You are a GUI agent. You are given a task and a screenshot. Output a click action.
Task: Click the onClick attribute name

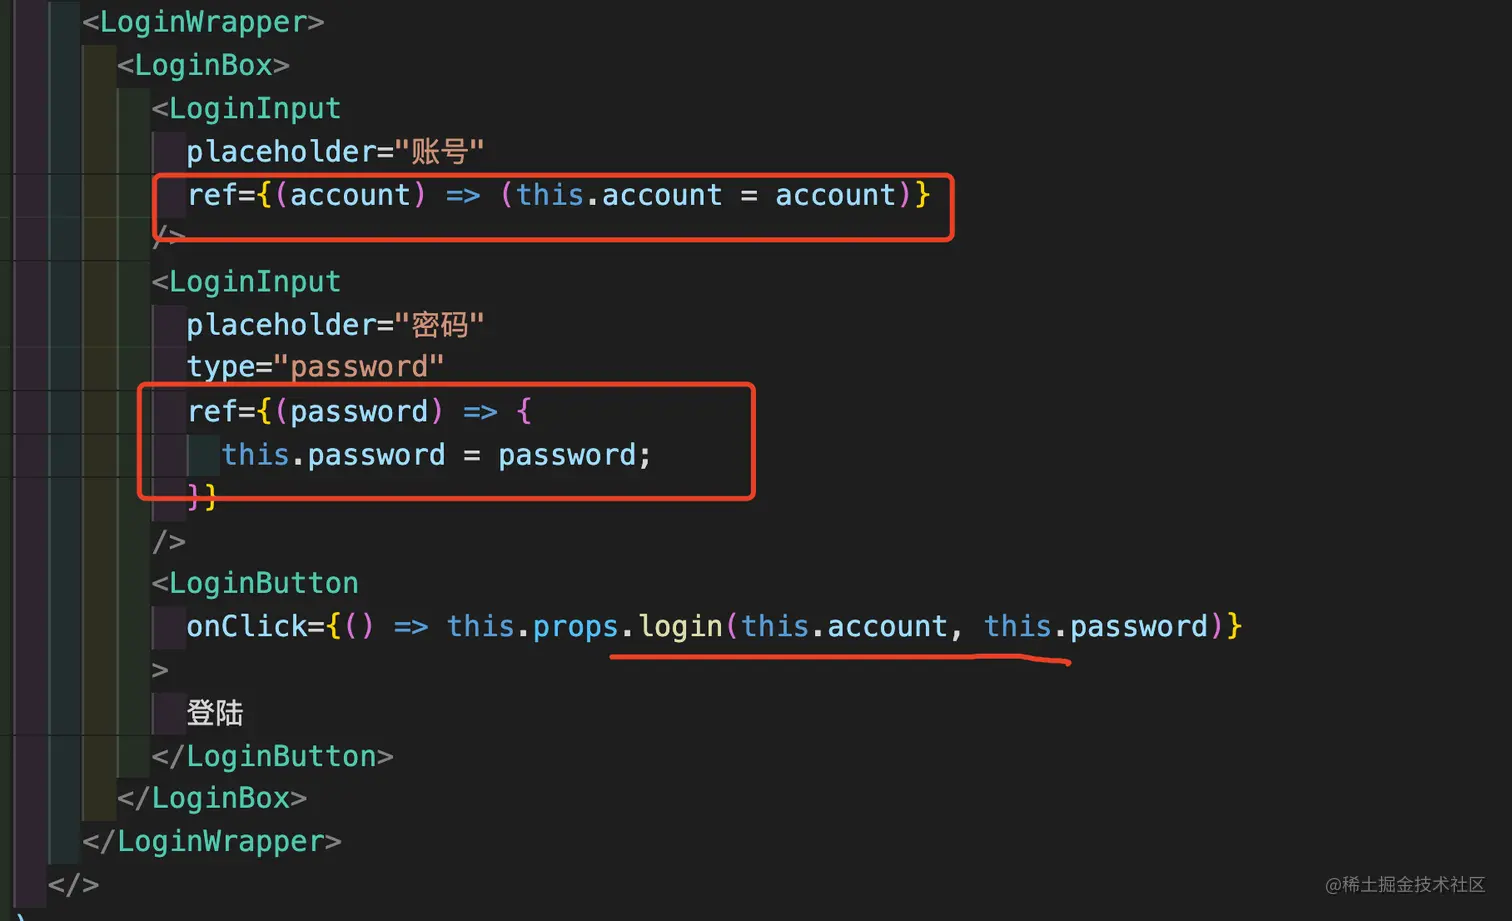(246, 627)
